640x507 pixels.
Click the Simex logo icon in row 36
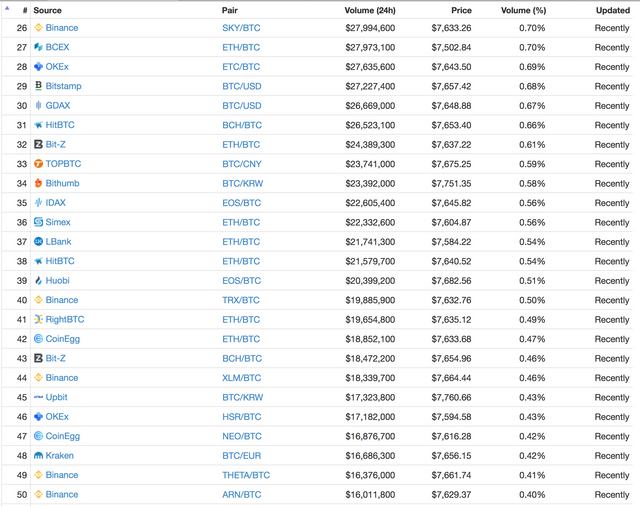38,222
